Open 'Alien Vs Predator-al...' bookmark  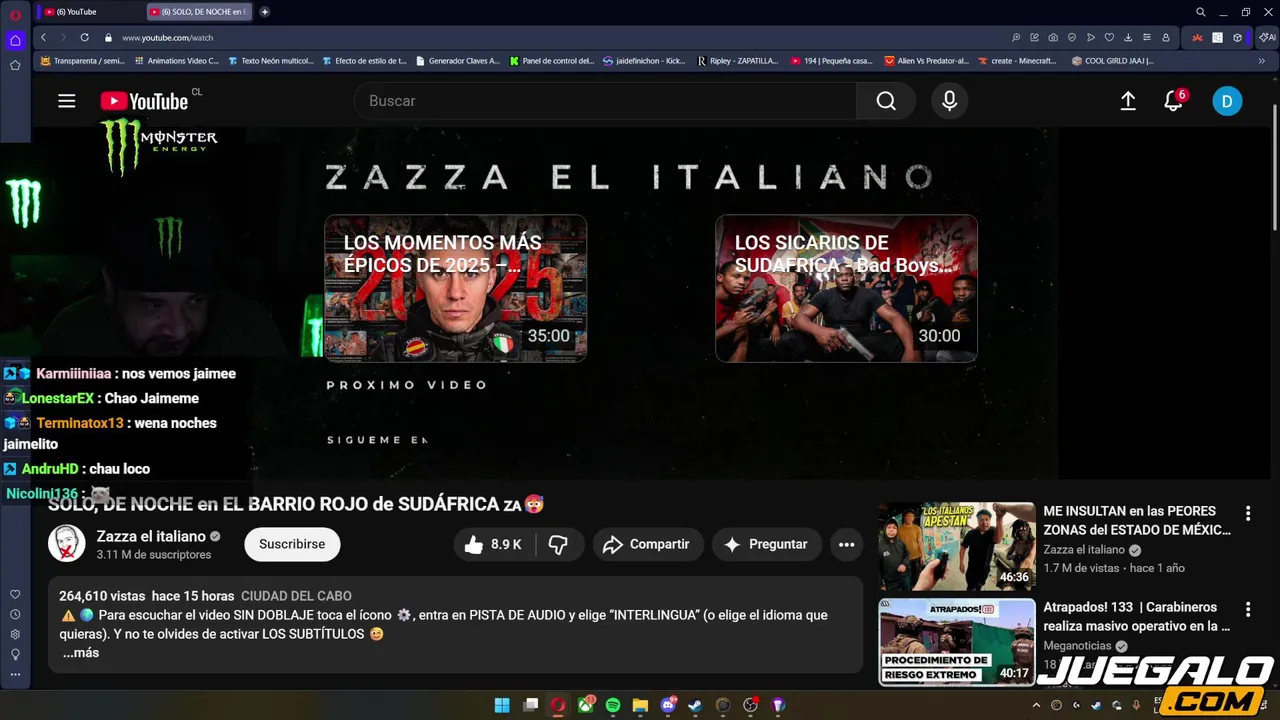pyautogui.click(x=927, y=60)
